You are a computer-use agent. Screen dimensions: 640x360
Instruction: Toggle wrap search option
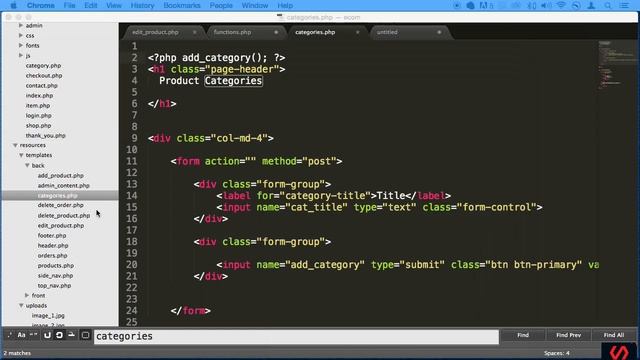tap(59, 336)
